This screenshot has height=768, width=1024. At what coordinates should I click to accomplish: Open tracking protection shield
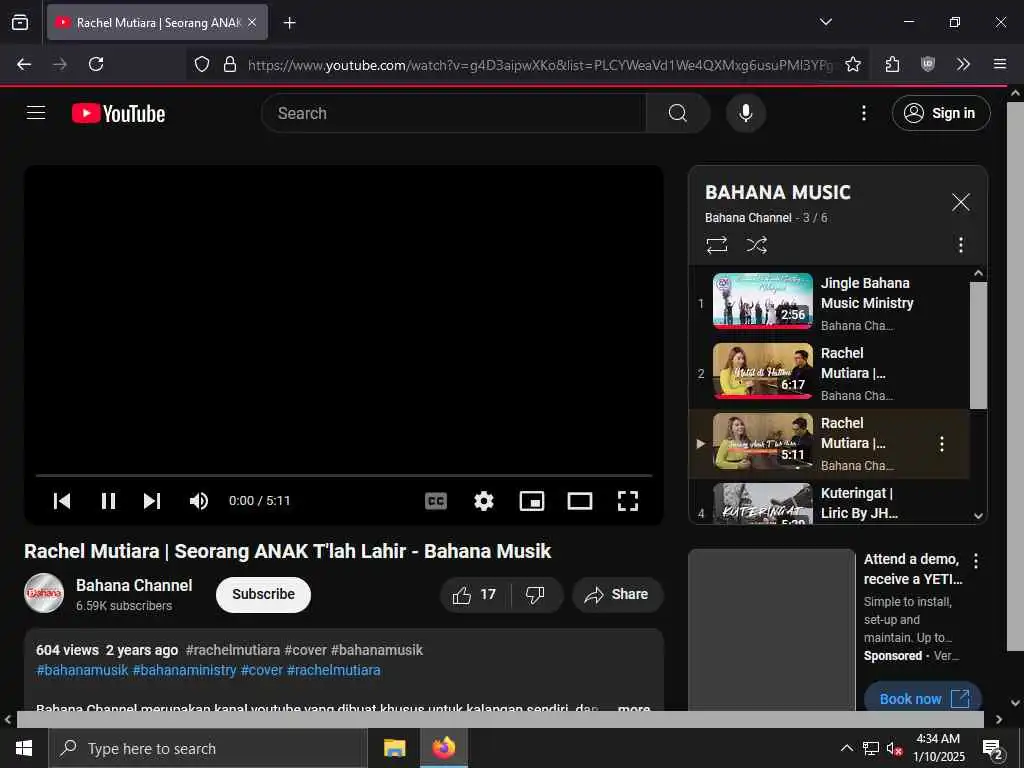tap(202, 64)
